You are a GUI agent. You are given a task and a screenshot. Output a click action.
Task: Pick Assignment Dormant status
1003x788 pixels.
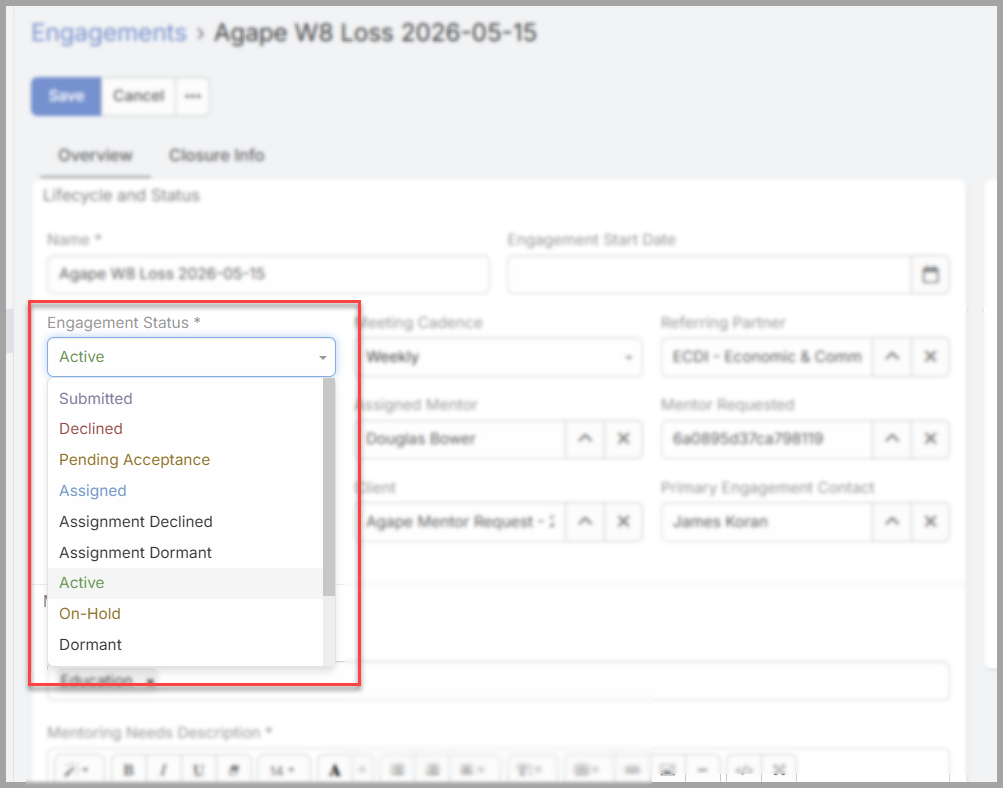point(186,553)
